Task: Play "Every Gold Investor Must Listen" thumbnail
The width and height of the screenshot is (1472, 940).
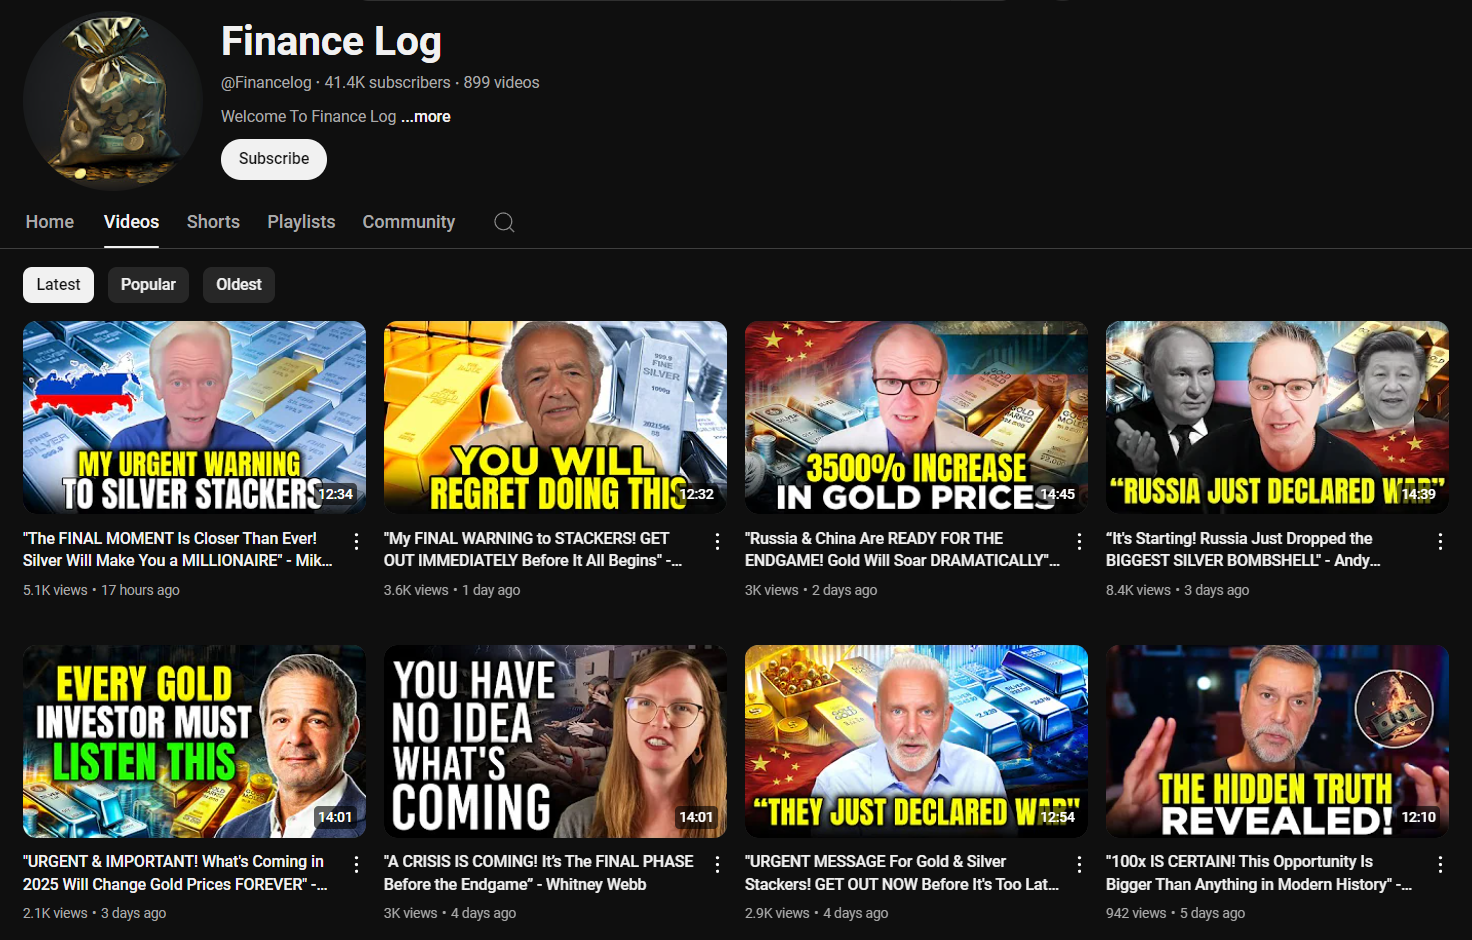Action: coord(194,741)
